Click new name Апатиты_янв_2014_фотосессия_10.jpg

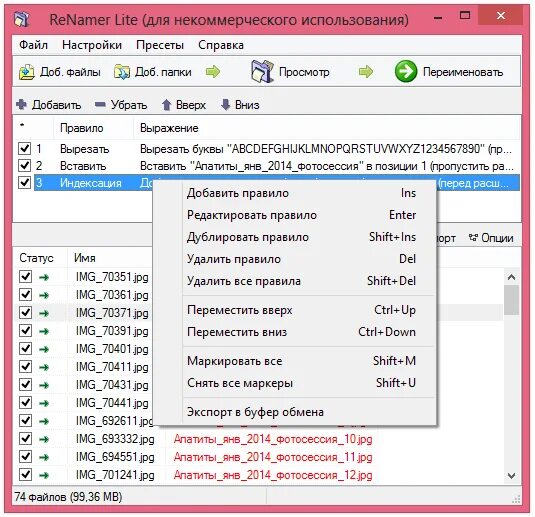[273, 439]
